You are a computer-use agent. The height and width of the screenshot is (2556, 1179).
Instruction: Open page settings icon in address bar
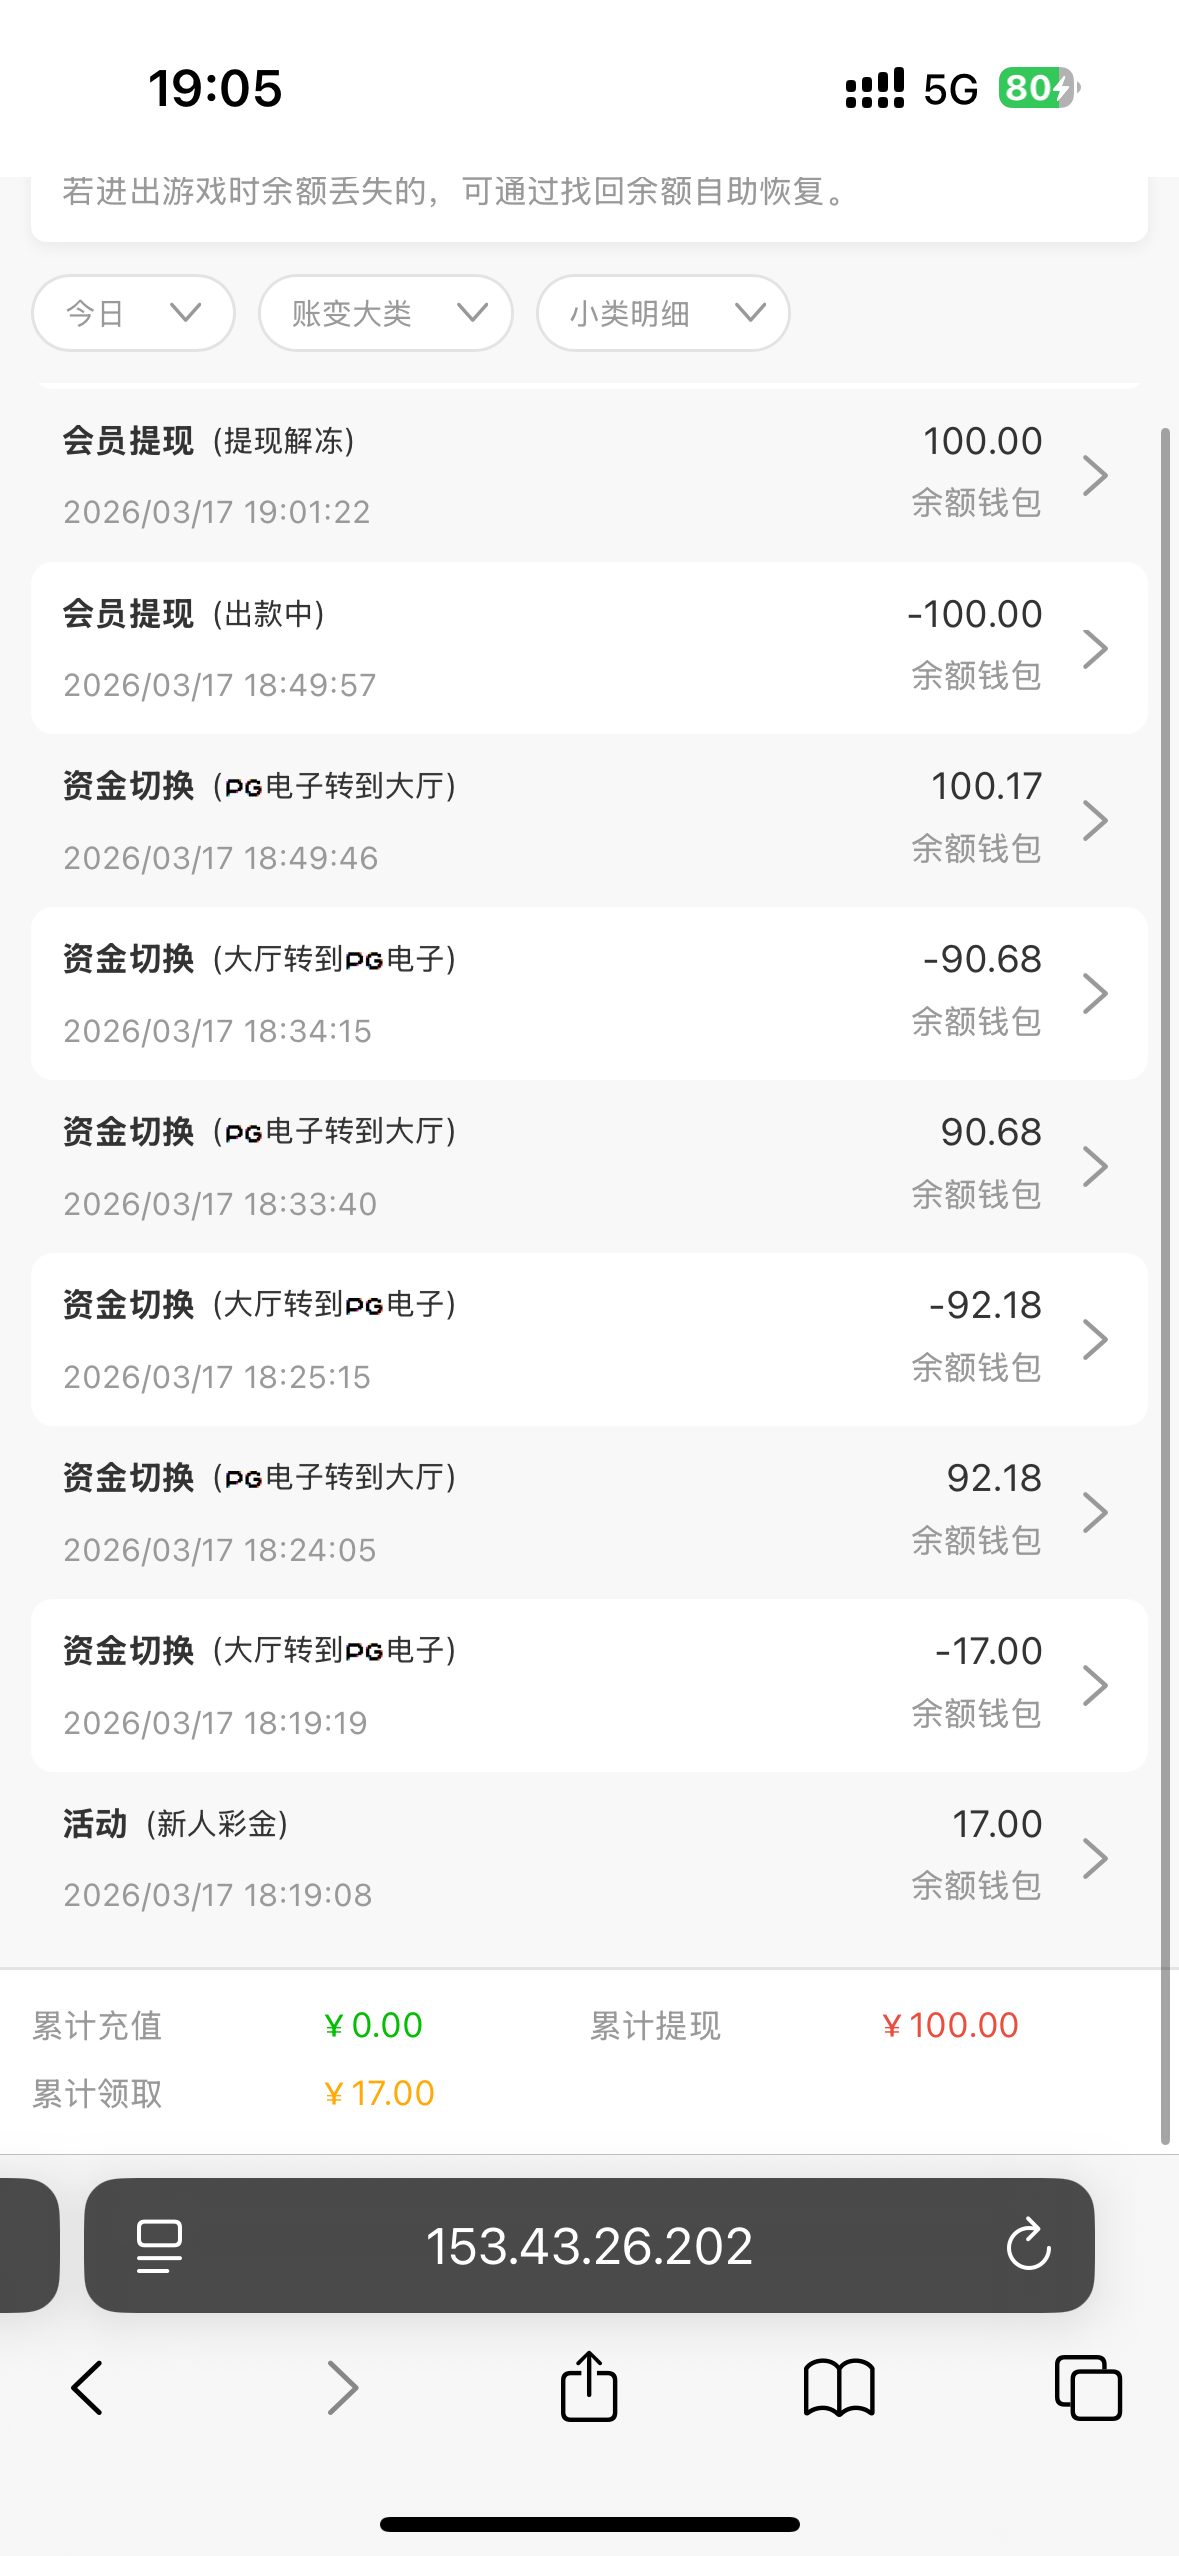pyautogui.click(x=159, y=2246)
